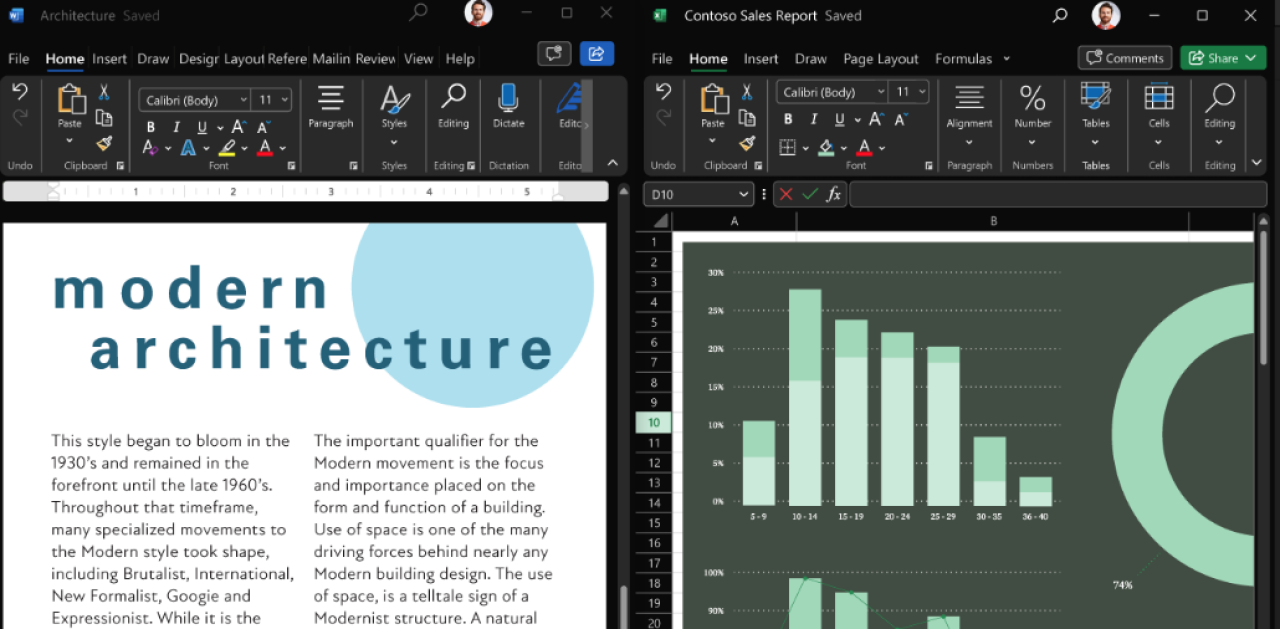This screenshot has height=629, width=1280.
Task: Select the Format Painter in Excel
Action: pos(746,145)
